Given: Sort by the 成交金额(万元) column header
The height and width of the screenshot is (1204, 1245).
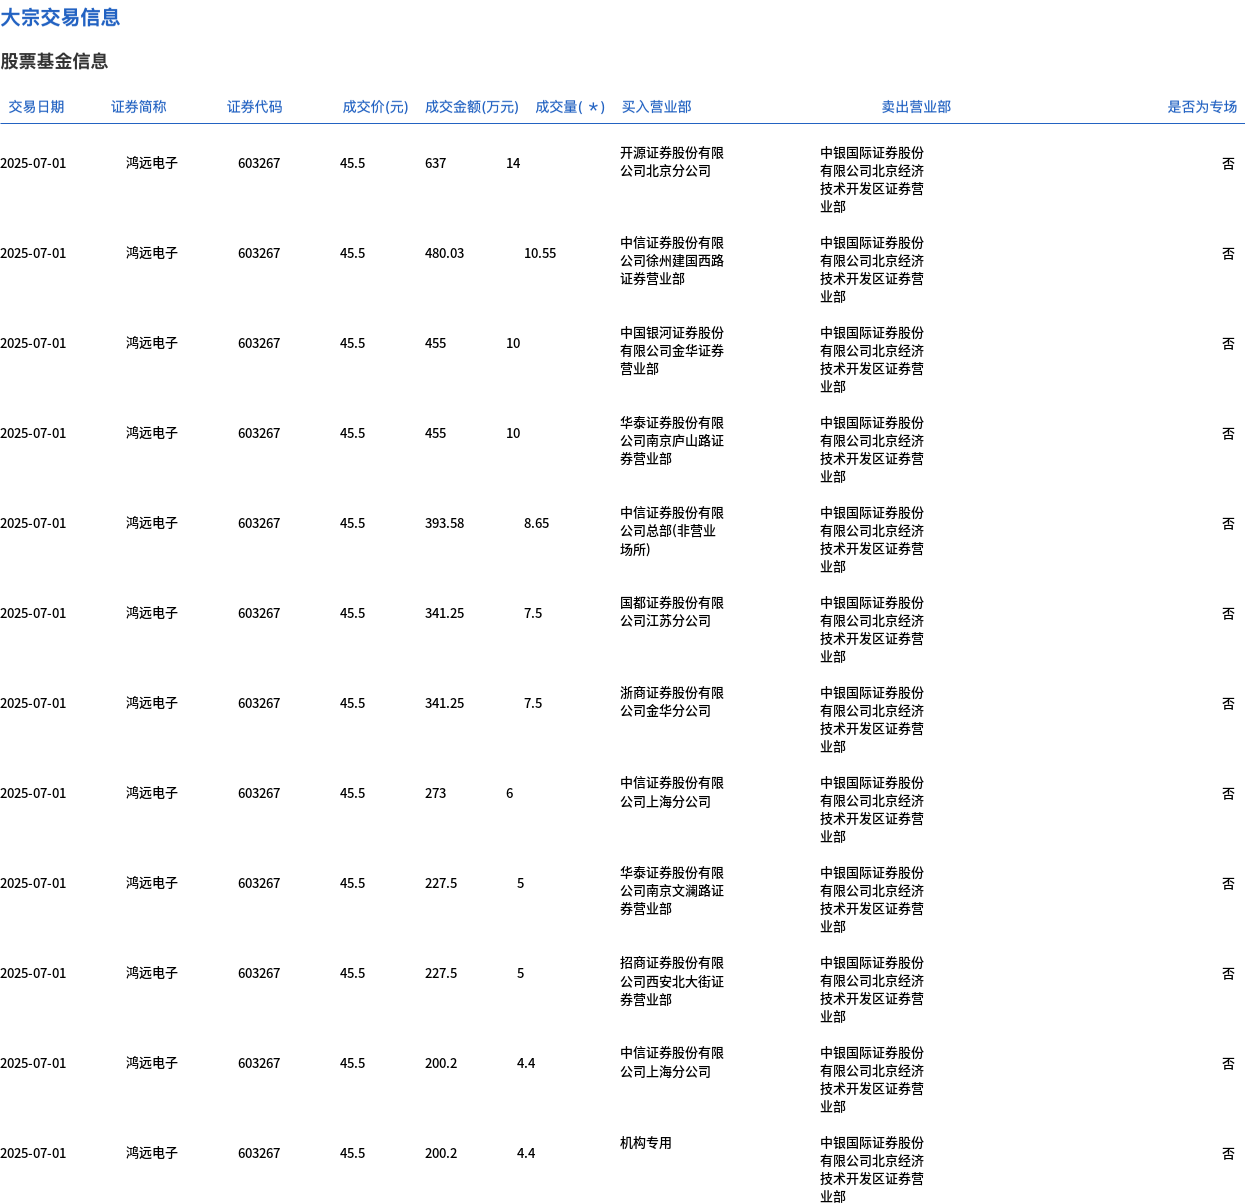Looking at the screenshot, I should coord(471,107).
